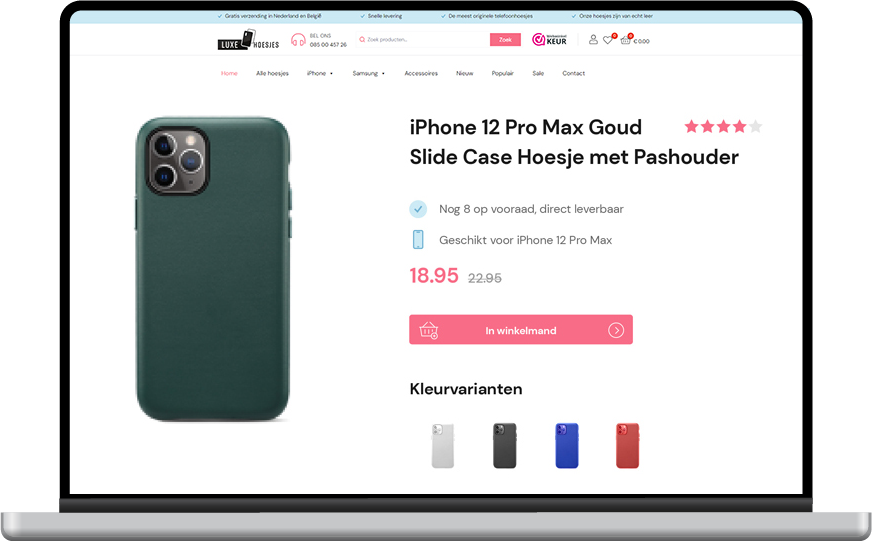Rate with the fifth grey star
Screen dimensions: 872x541
(x=755, y=127)
